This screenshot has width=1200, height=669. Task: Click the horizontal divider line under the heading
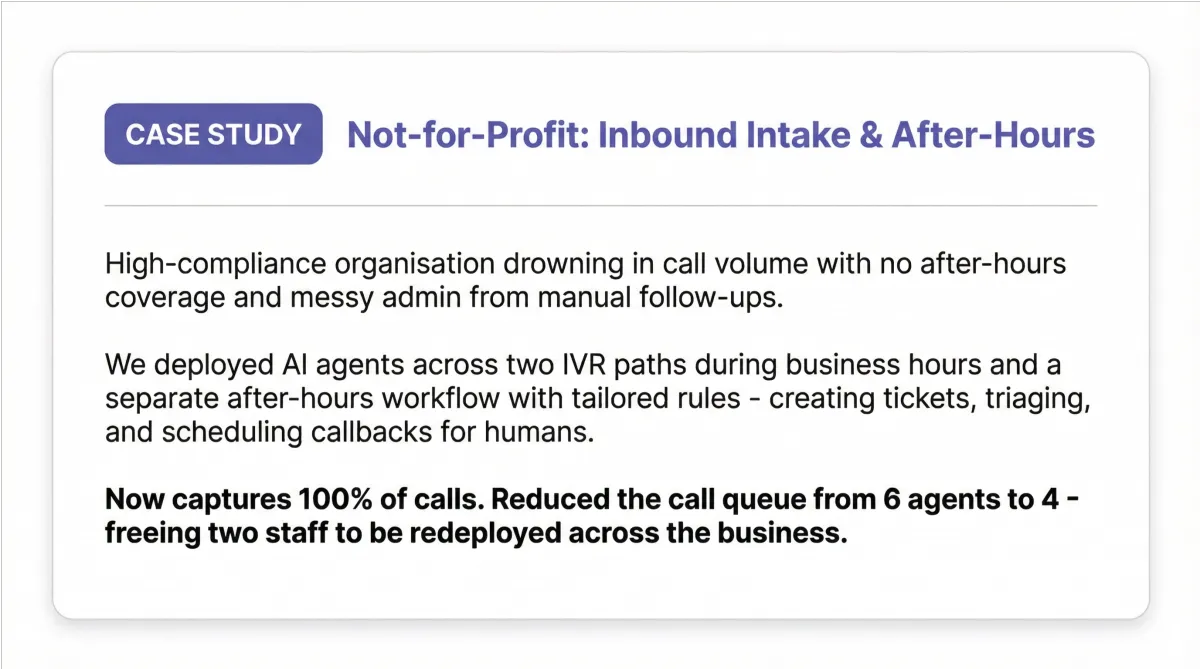pos(601,206)
